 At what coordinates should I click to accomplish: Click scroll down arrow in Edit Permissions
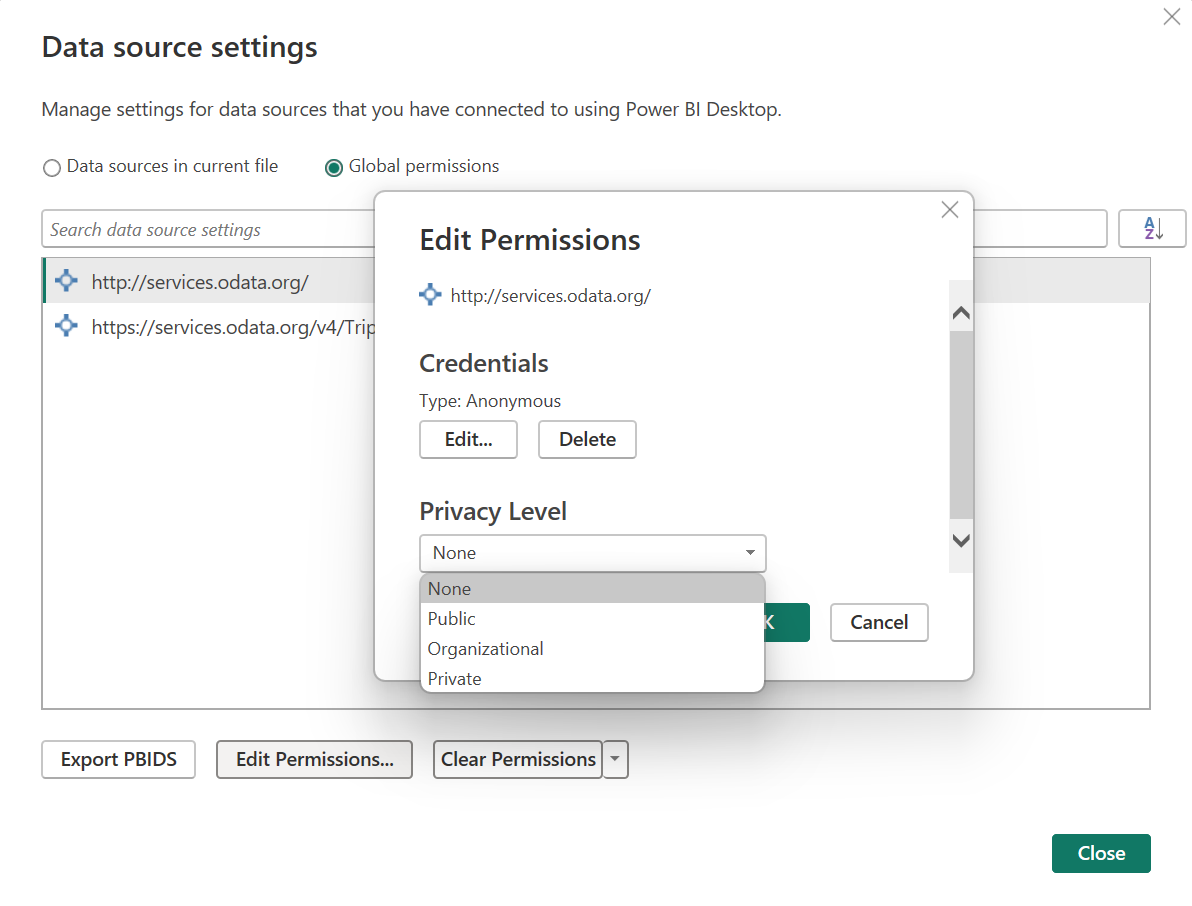click(961, 540)
